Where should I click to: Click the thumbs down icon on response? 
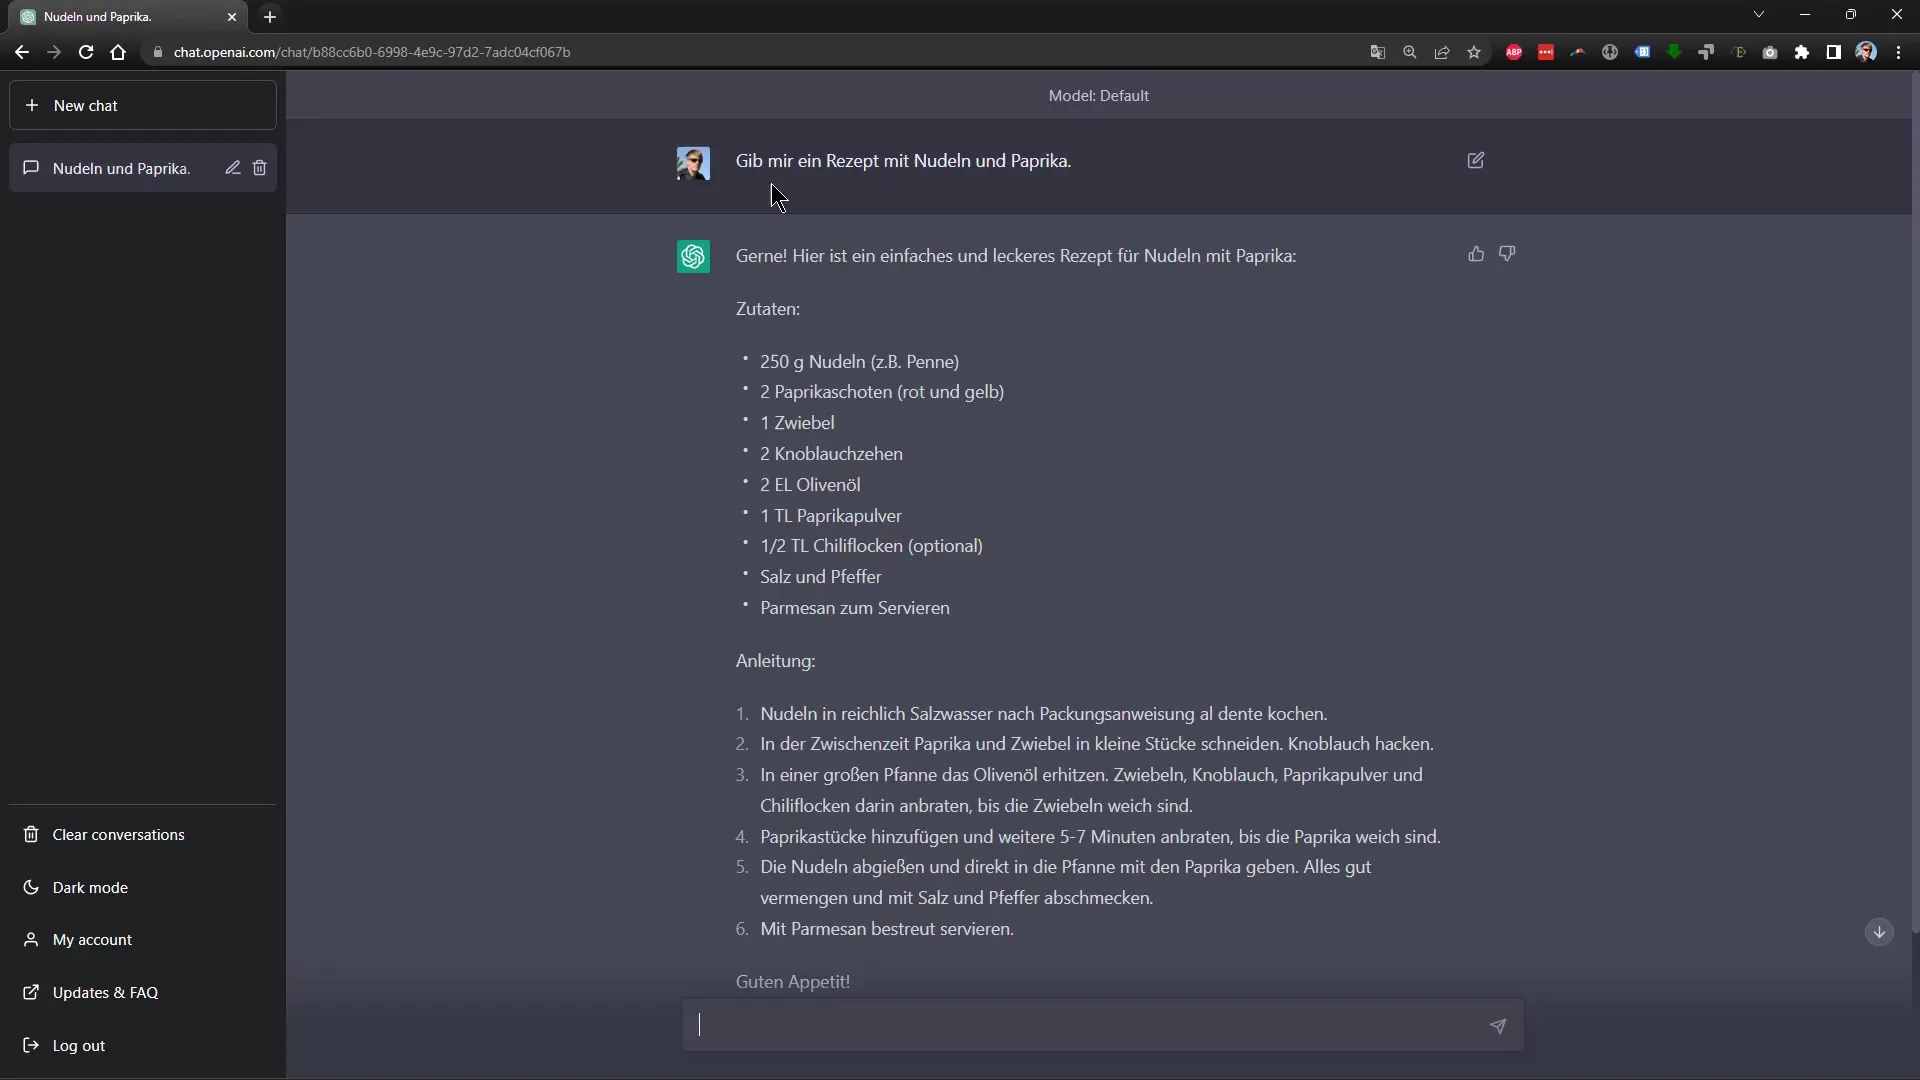pos(1507,252)
